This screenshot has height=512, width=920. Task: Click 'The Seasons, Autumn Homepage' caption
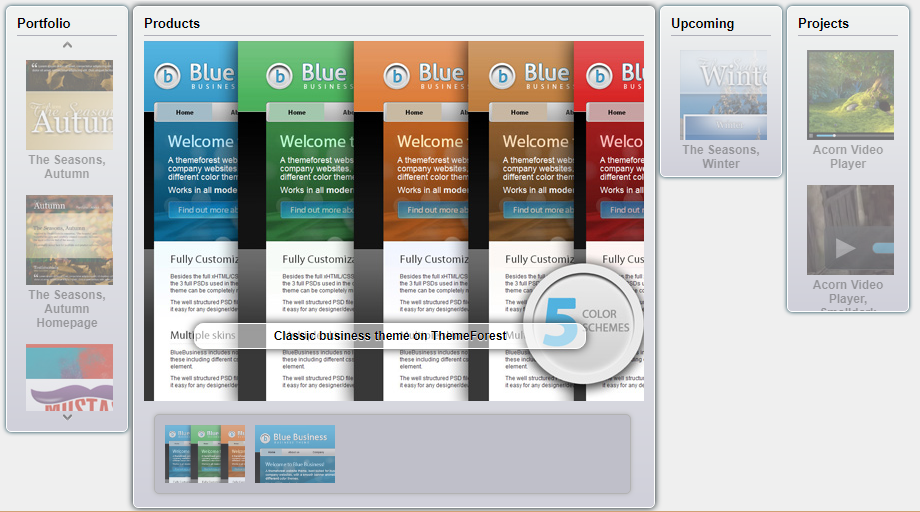click(67, 308)
